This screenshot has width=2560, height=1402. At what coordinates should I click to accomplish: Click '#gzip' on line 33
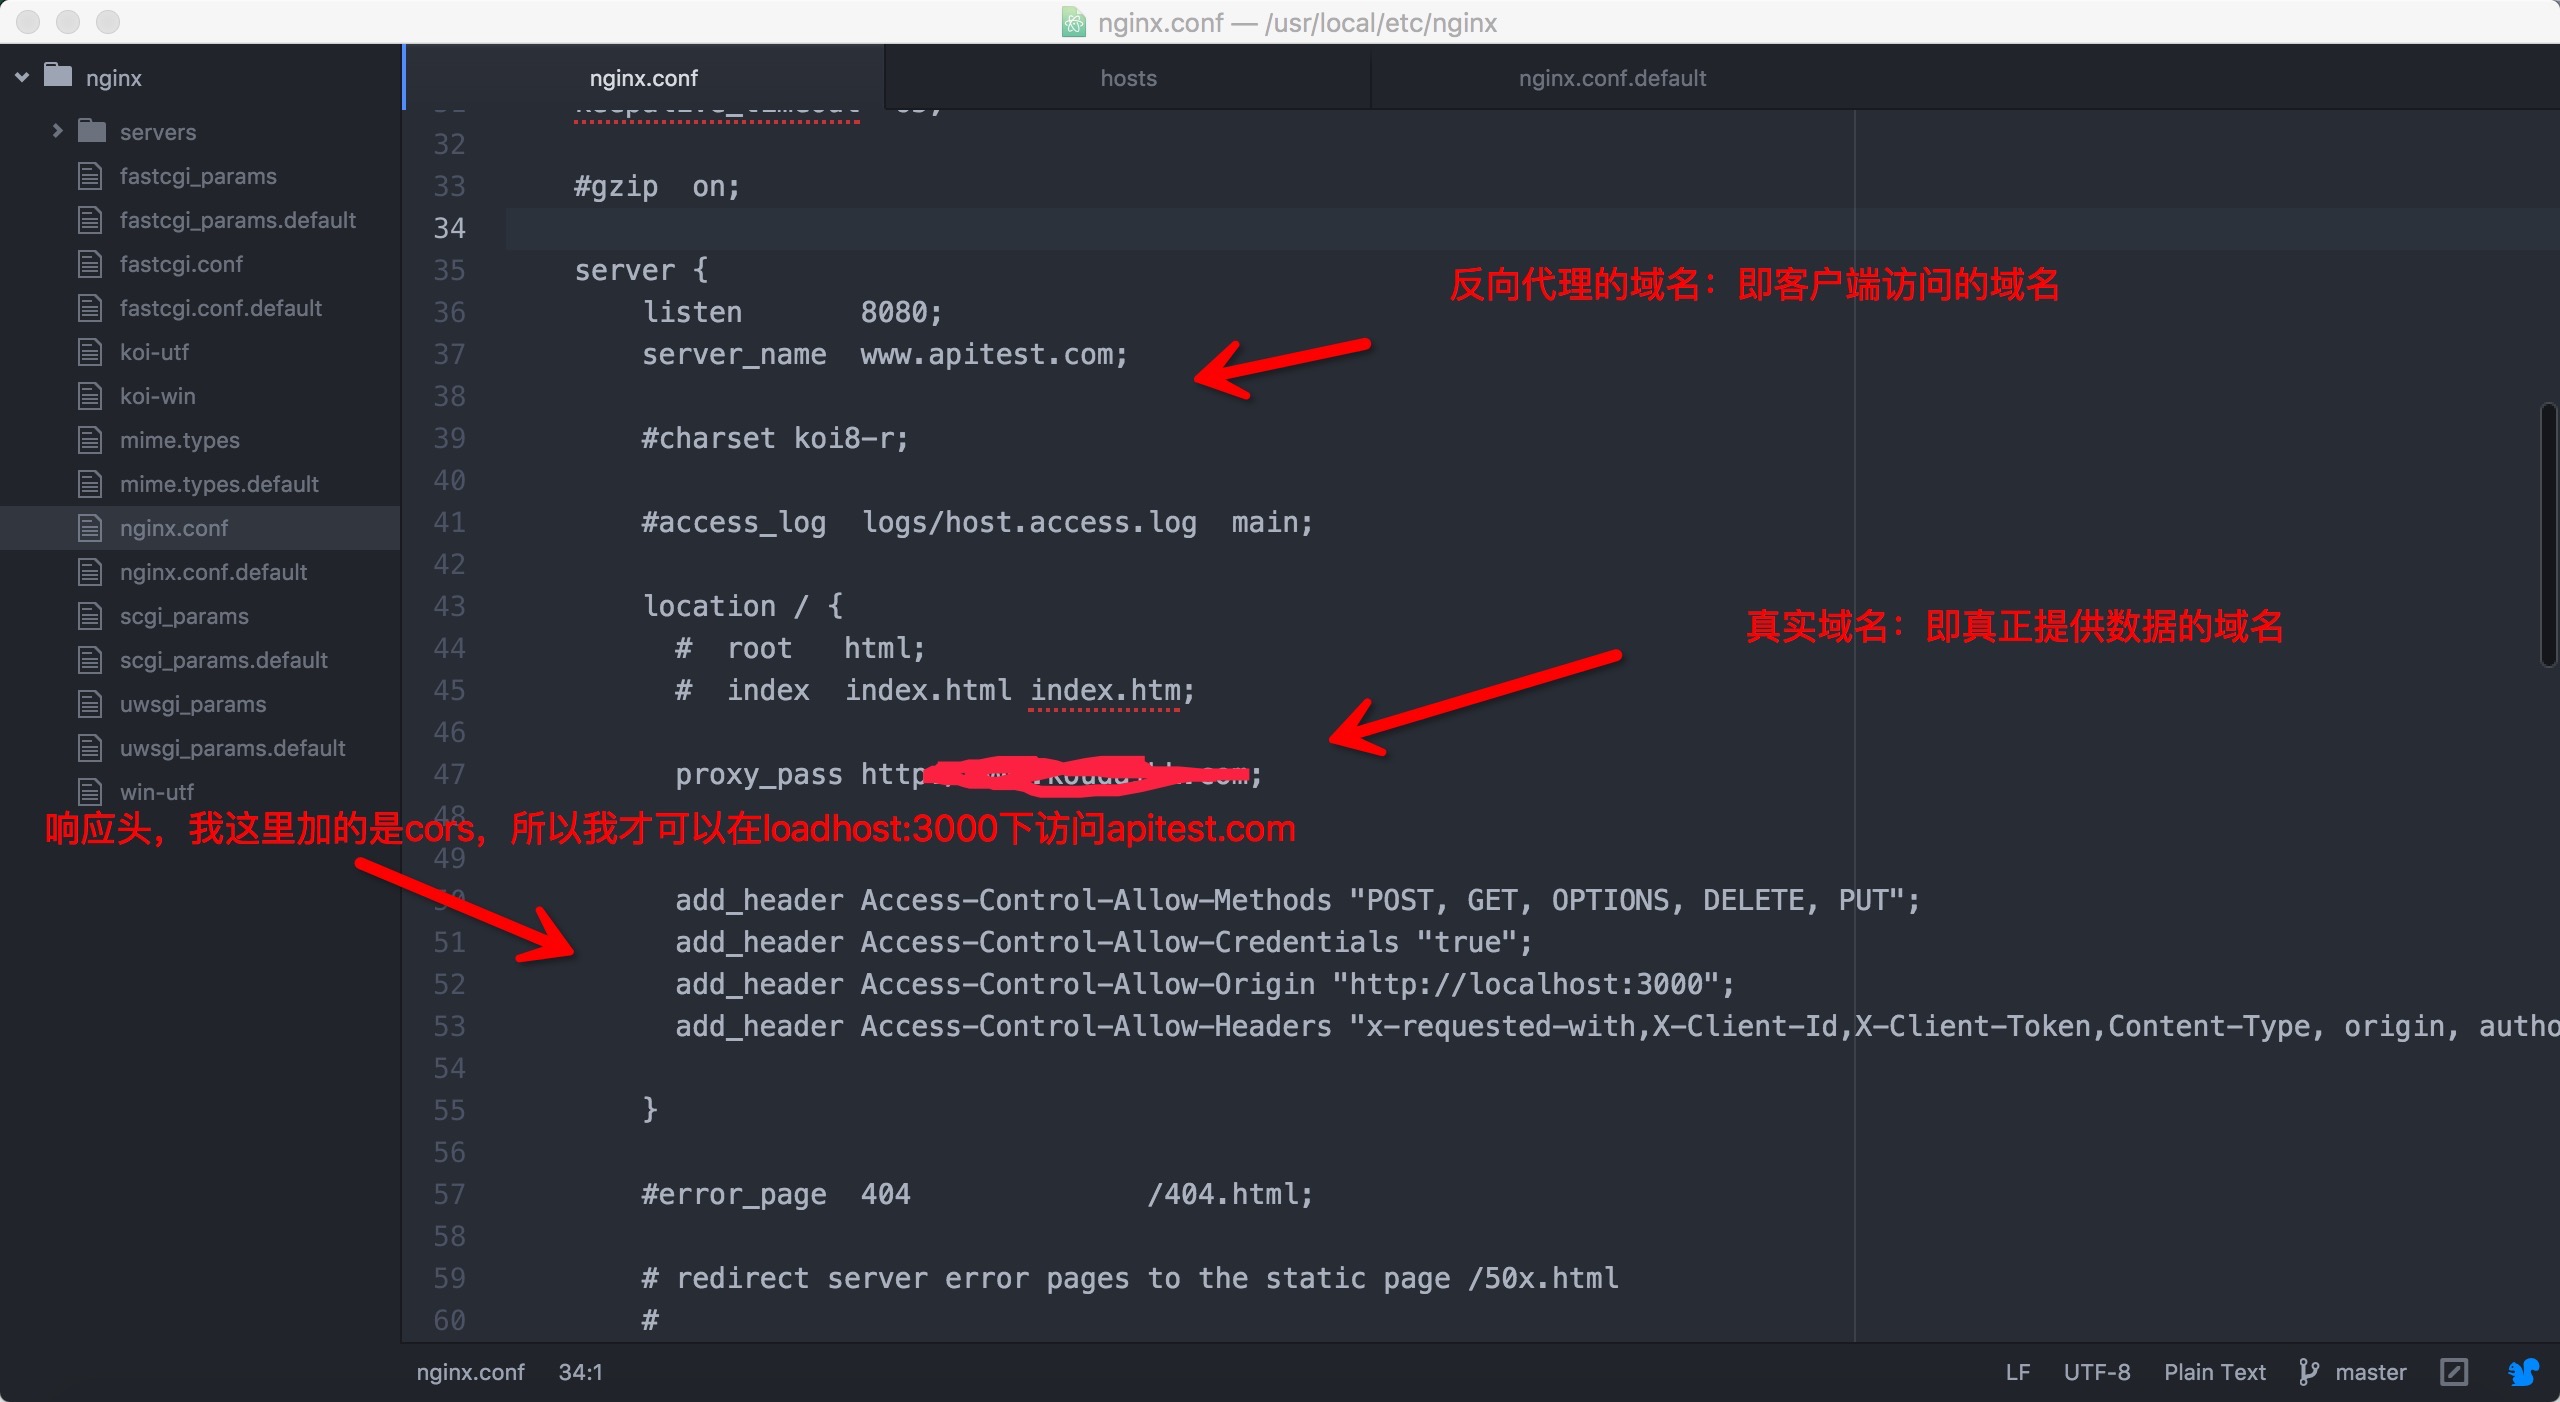point(616,187)
